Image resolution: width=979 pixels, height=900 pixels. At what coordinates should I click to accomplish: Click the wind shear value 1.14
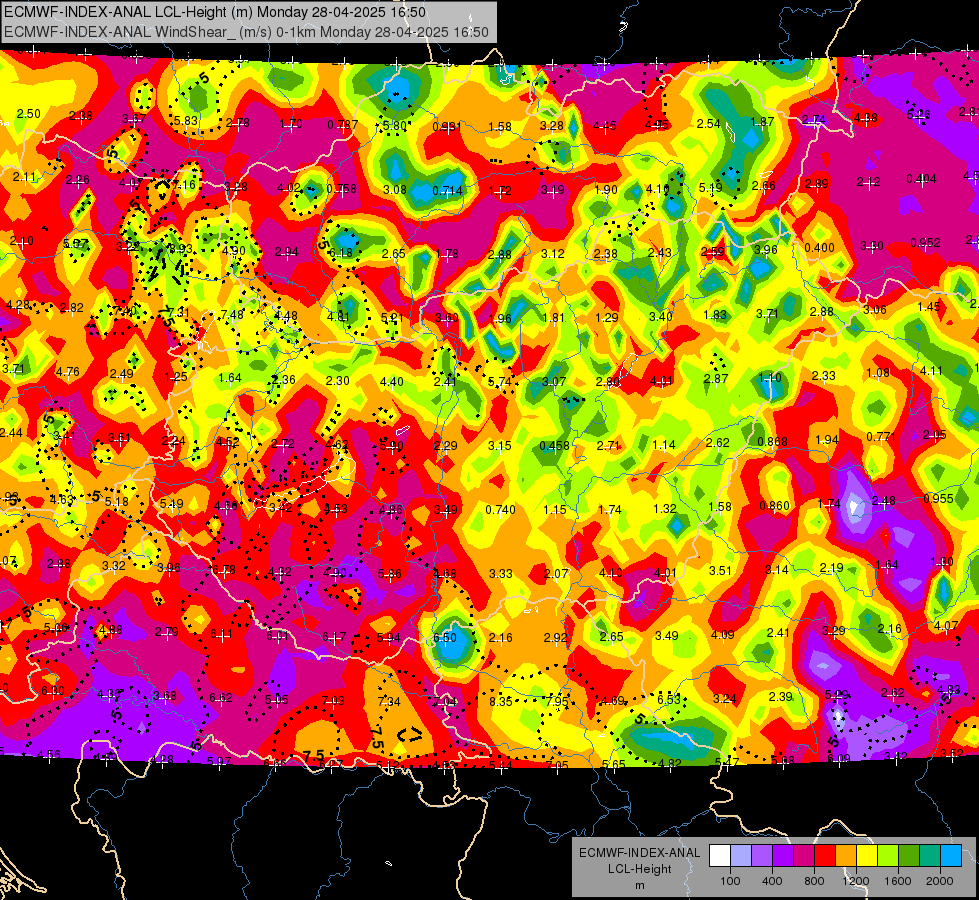pos(664,445)
